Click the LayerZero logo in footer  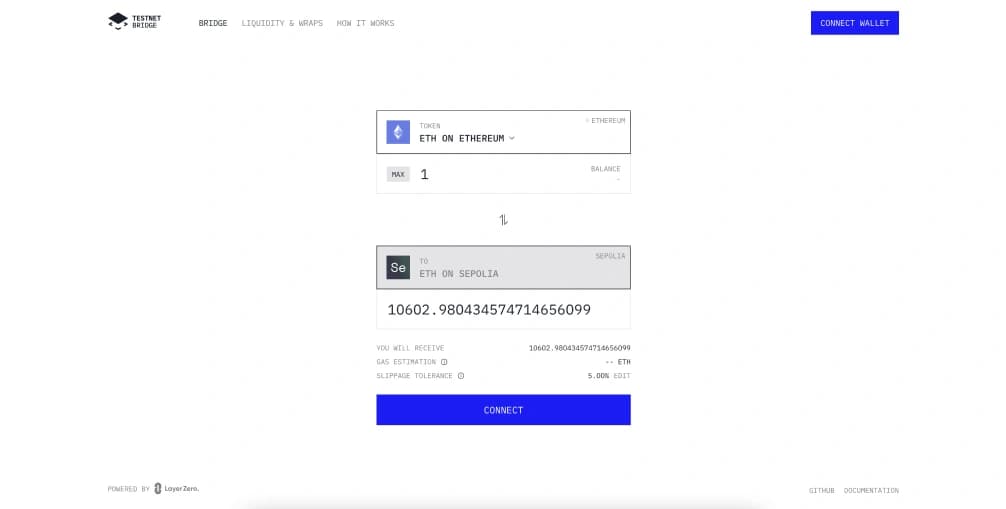176,488
